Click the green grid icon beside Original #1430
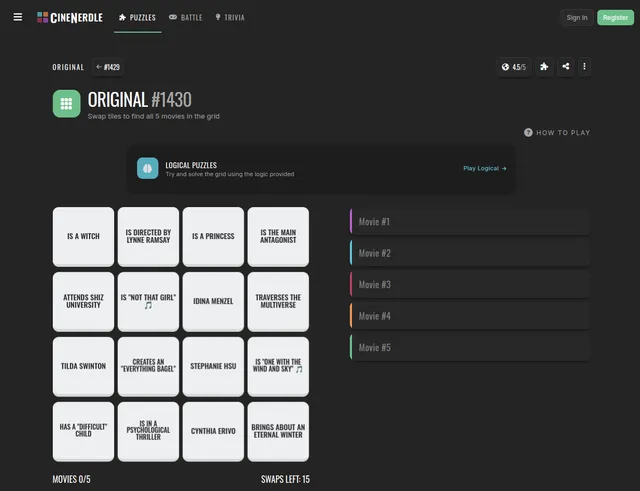This screenshot has height=491, width=640. coord(67,104)
